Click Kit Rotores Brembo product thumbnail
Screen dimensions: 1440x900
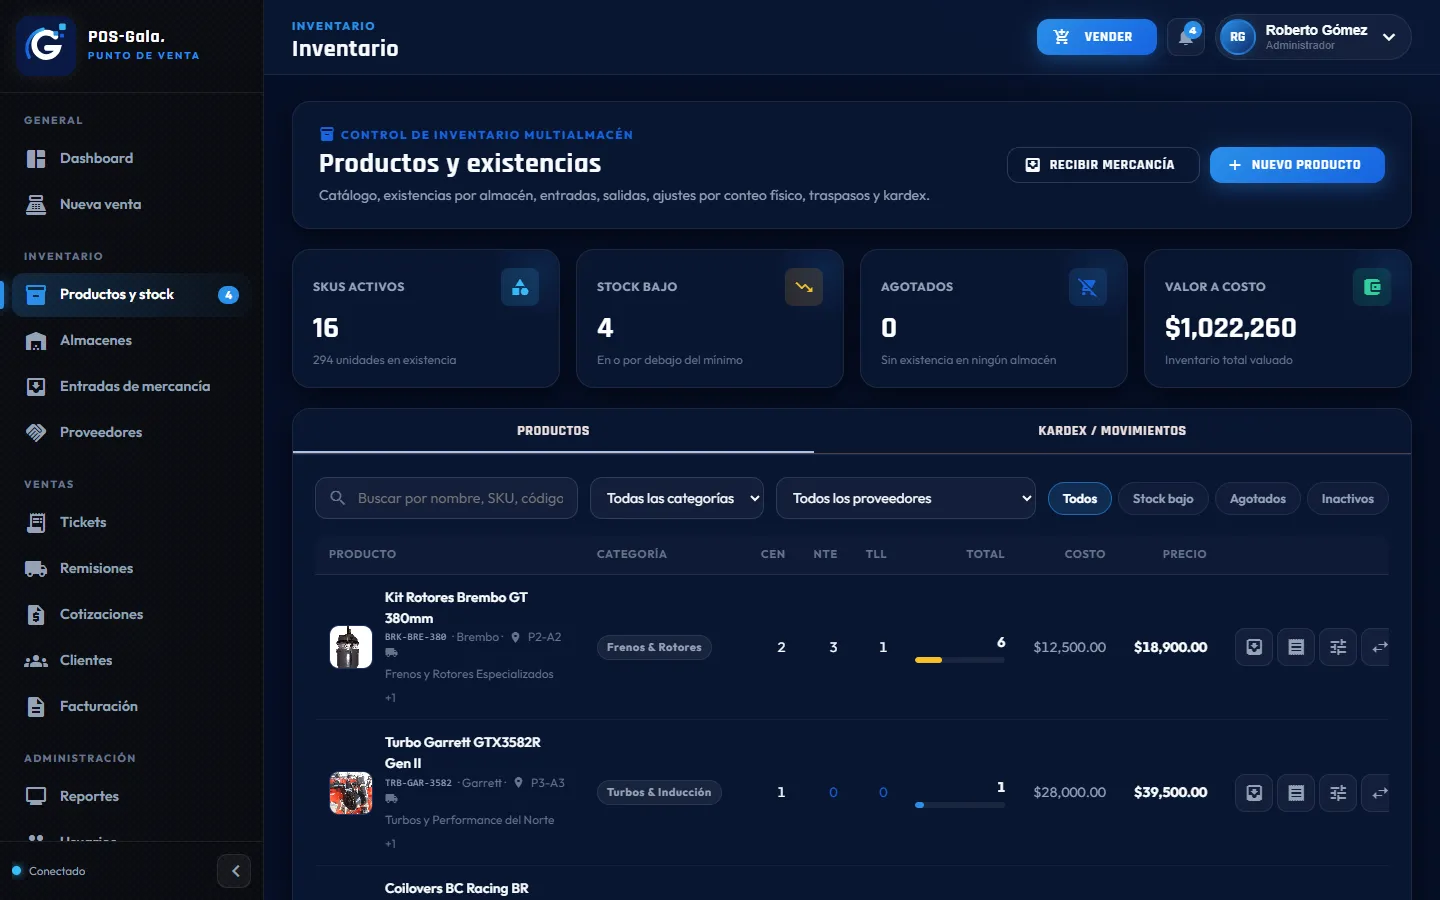[x=351, y=647]
